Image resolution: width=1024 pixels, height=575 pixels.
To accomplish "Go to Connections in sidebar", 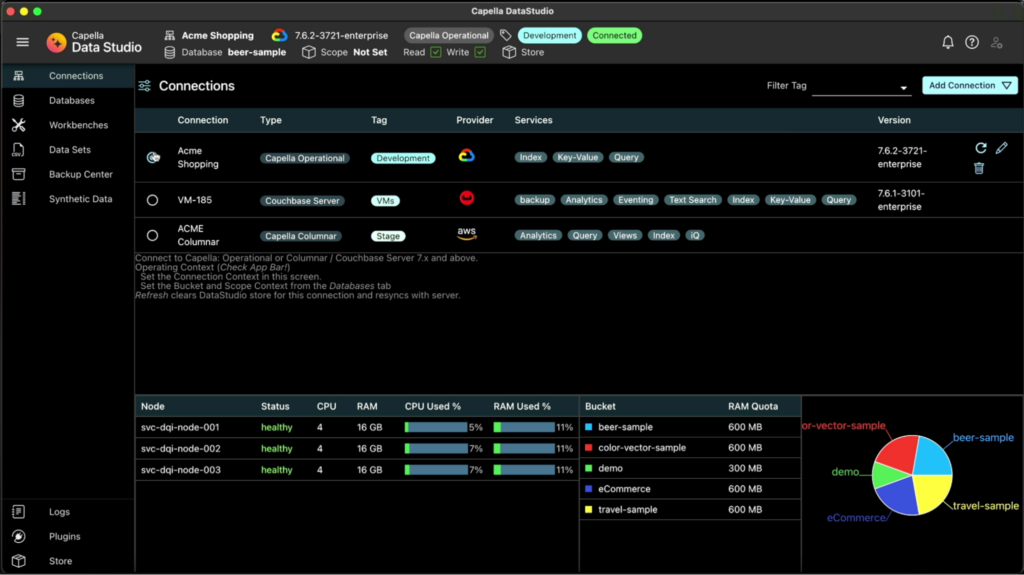I will 68,76.
